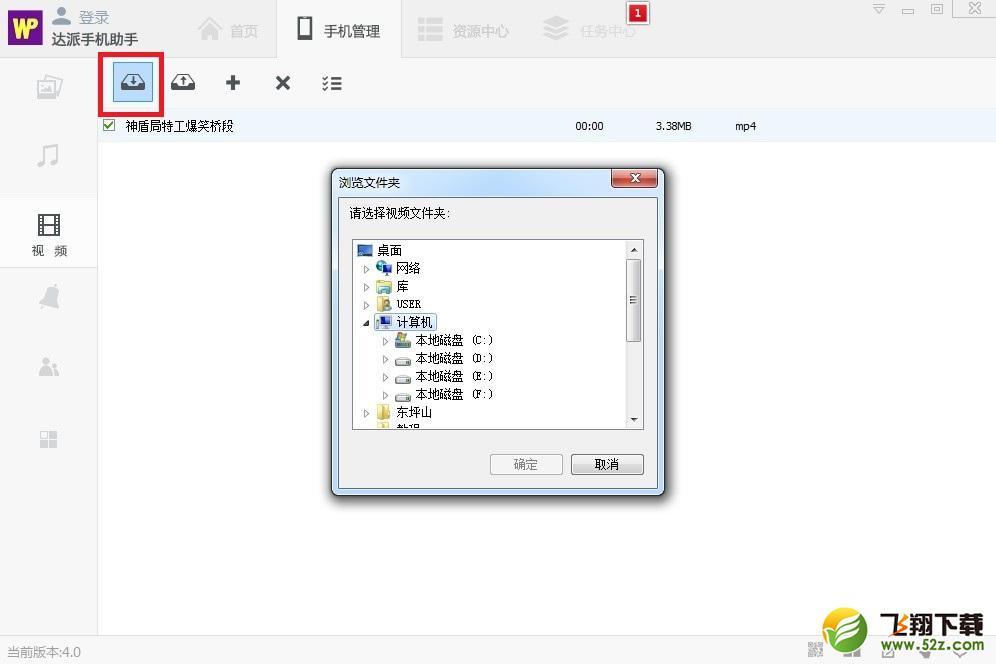Viewport: 996px width, 664px height.
Task: Expand 本地磁盘 (D:) node
Action: (x=386, y=359)
